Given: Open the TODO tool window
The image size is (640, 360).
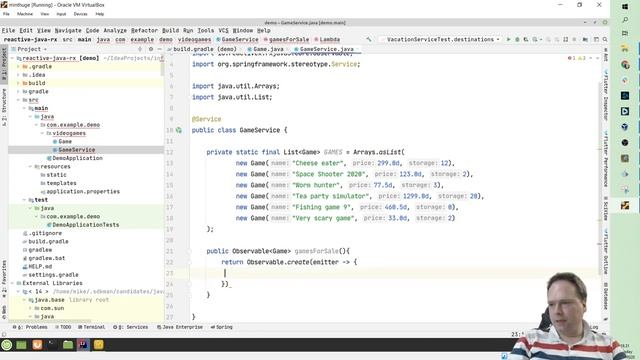Looking at the screenshot, I should tap(63, 327).
